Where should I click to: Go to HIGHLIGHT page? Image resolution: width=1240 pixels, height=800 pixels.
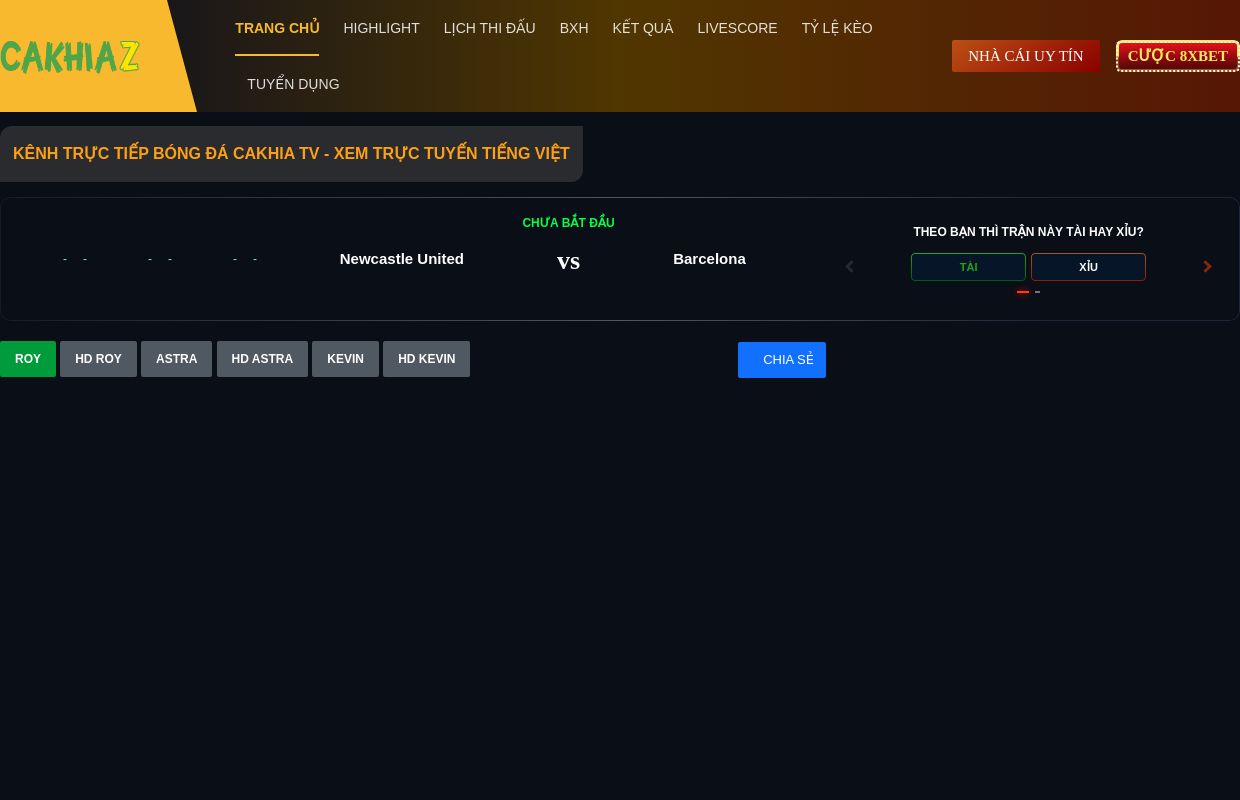(381, 28)
